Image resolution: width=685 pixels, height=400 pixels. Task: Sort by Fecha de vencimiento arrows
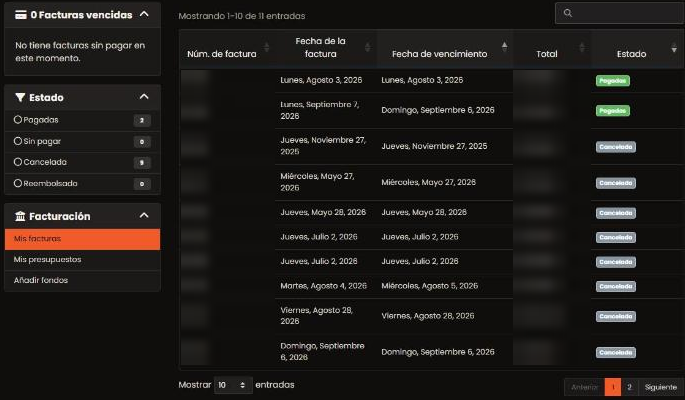pyautogui.click(x=505, y=47)
